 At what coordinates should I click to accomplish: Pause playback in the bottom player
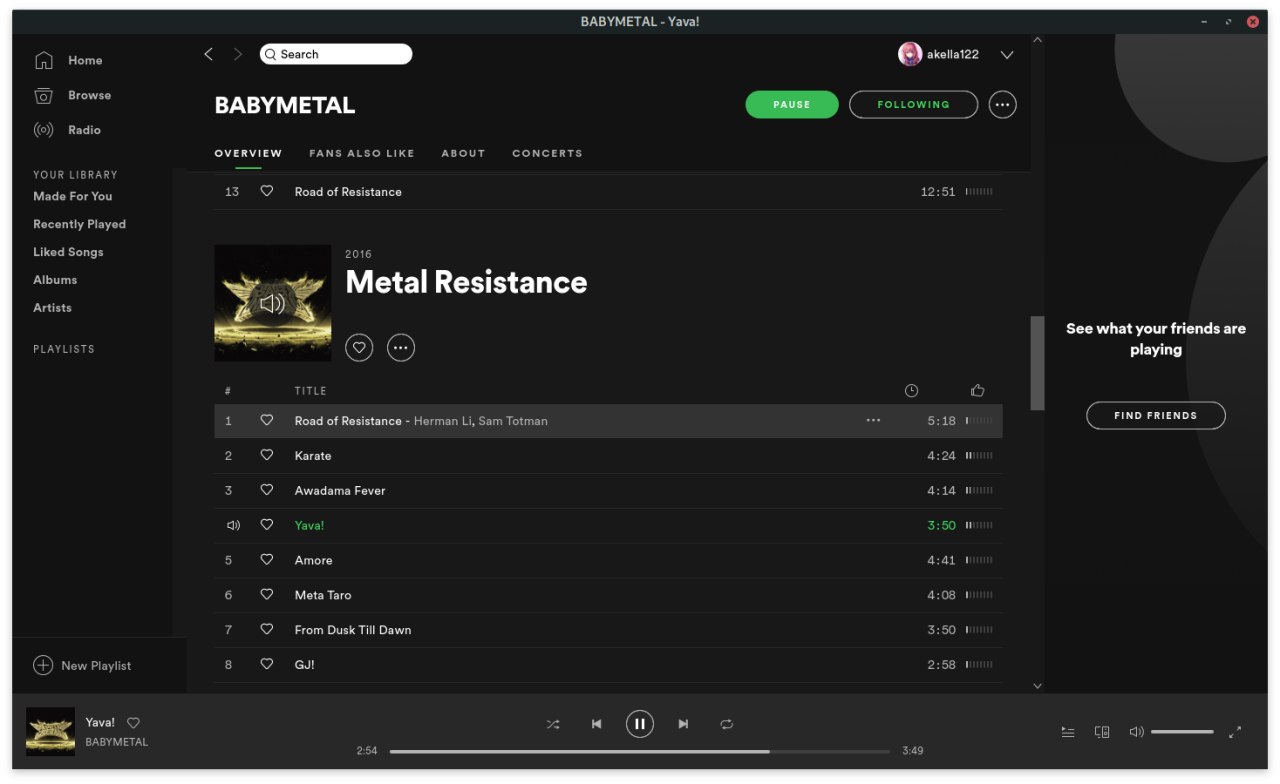640,724
